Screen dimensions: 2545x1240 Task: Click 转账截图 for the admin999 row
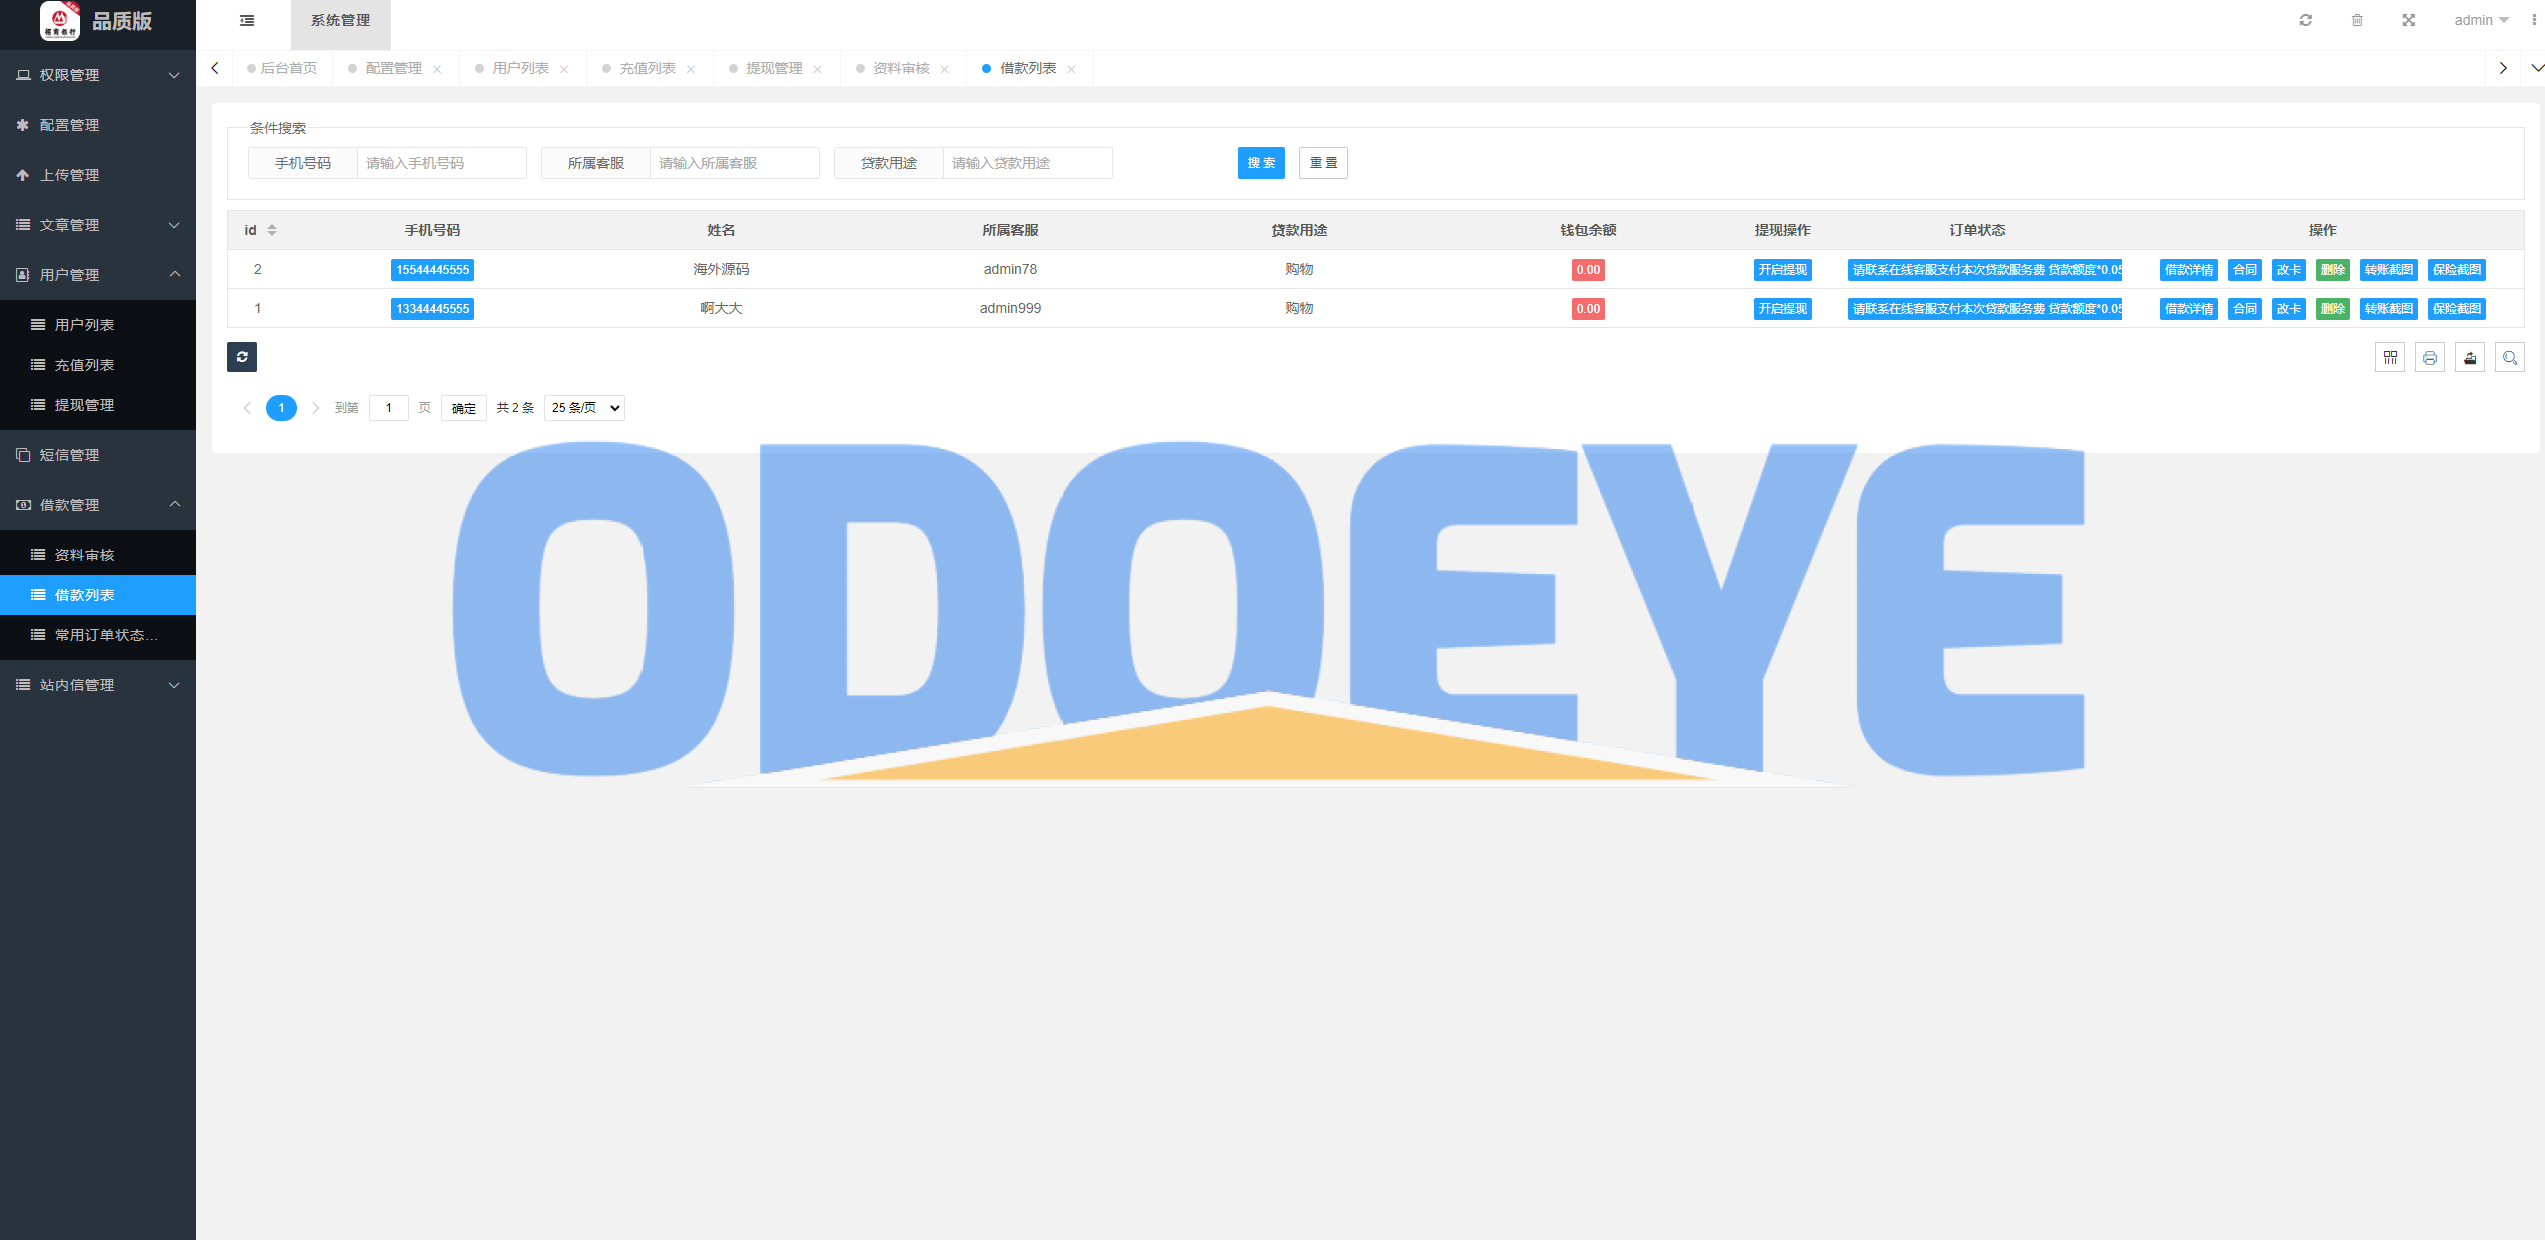click(2388, 309)
